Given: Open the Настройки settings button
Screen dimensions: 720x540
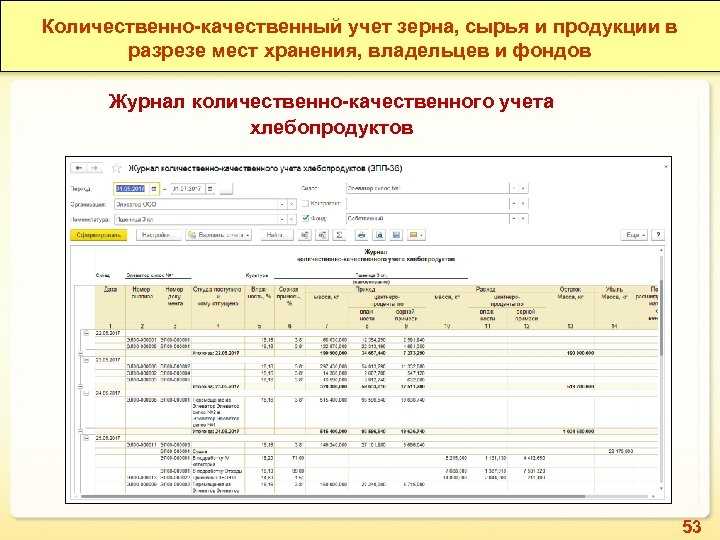Looking at the screenshot, I should coord(158,235).
